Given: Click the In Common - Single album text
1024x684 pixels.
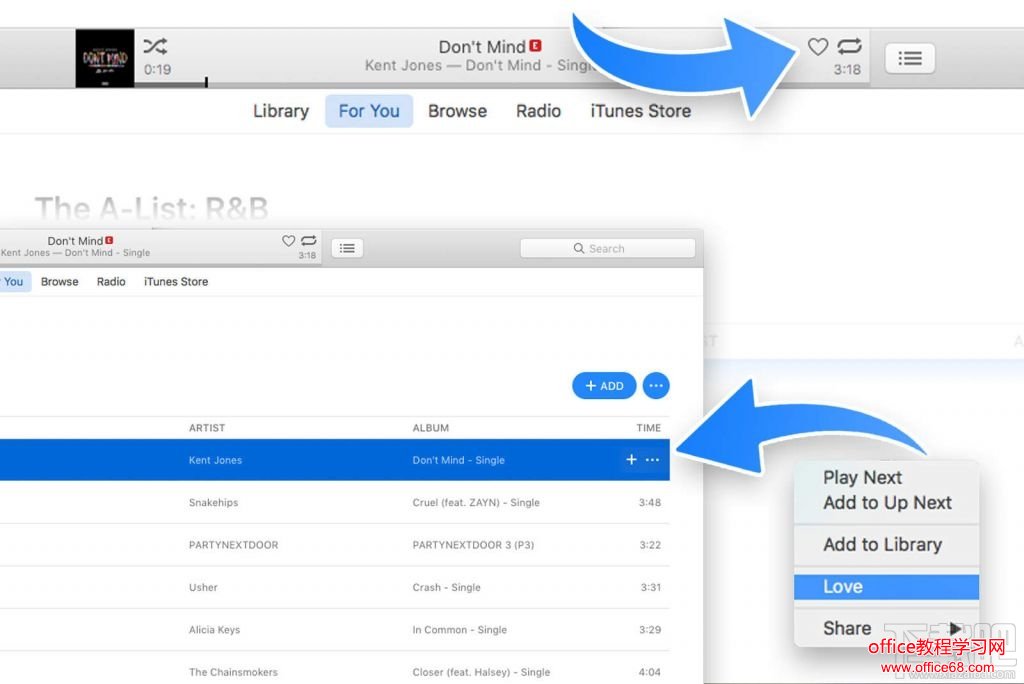Looking at the screenshot, I should 459,630.
